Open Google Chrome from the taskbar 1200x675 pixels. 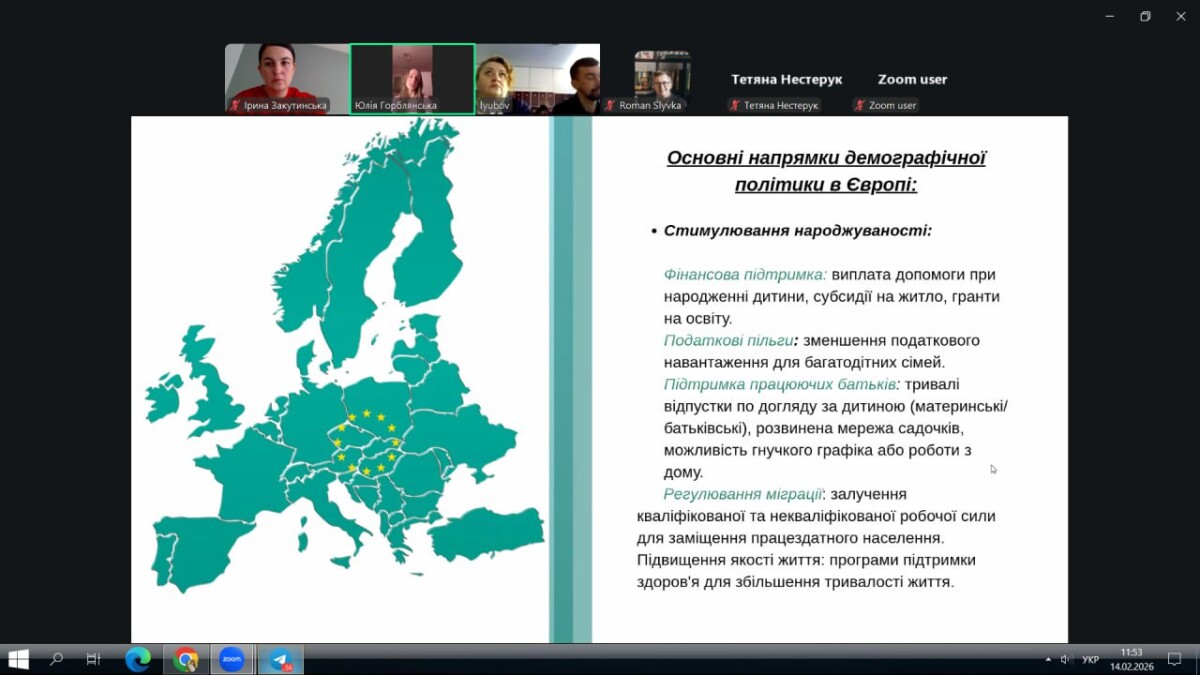click(185, 659)
